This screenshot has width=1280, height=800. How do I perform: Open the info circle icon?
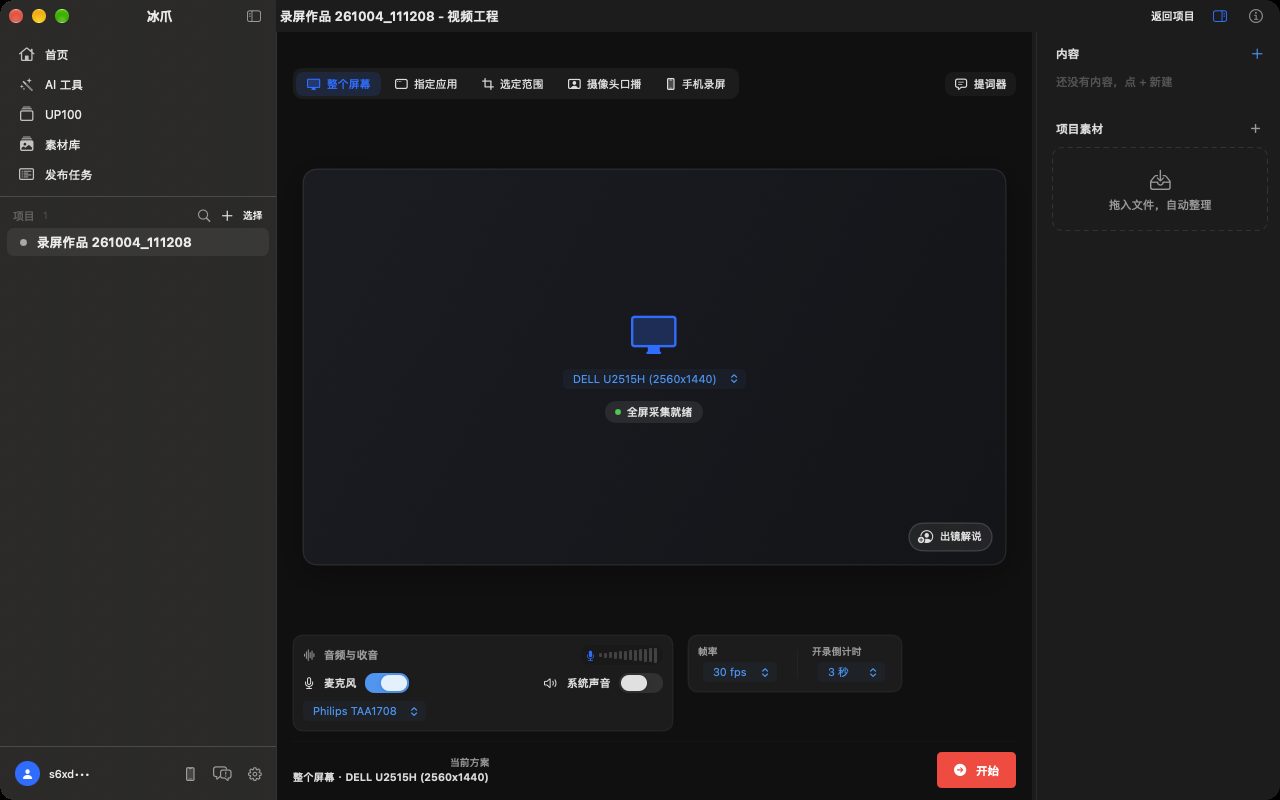[x=1256, y=16]
